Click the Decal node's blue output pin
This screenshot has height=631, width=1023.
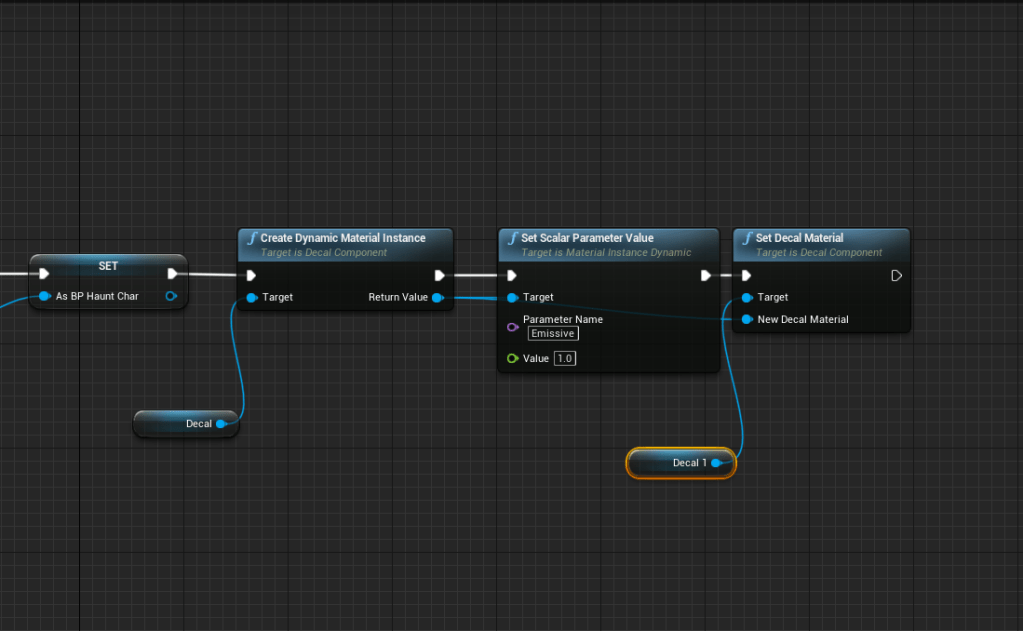coord(221,424)
